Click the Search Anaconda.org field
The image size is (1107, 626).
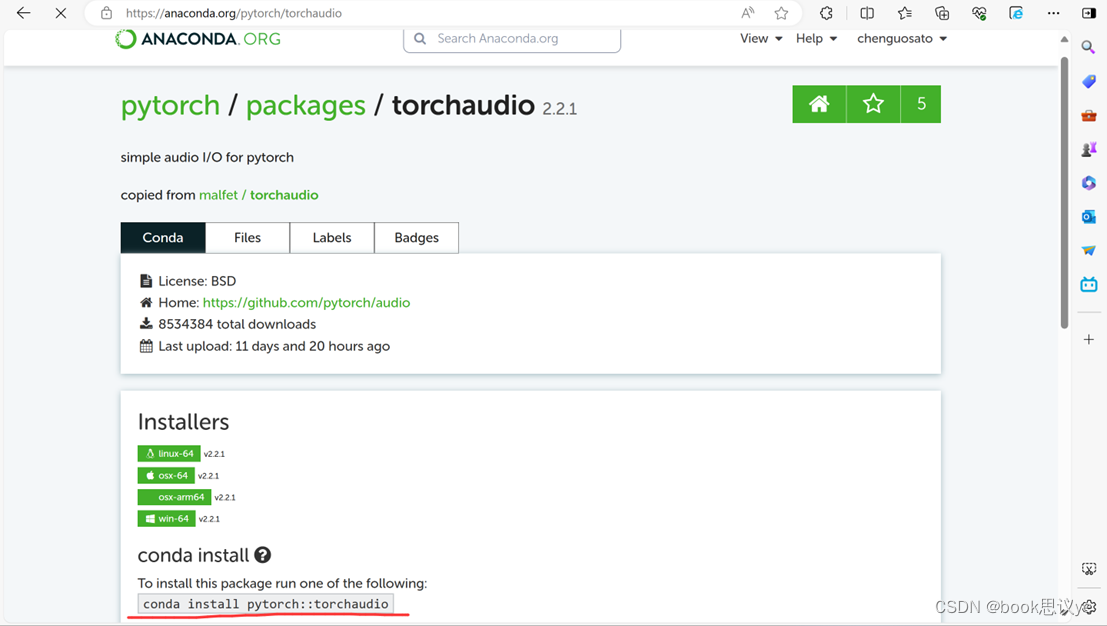[512, 39]
